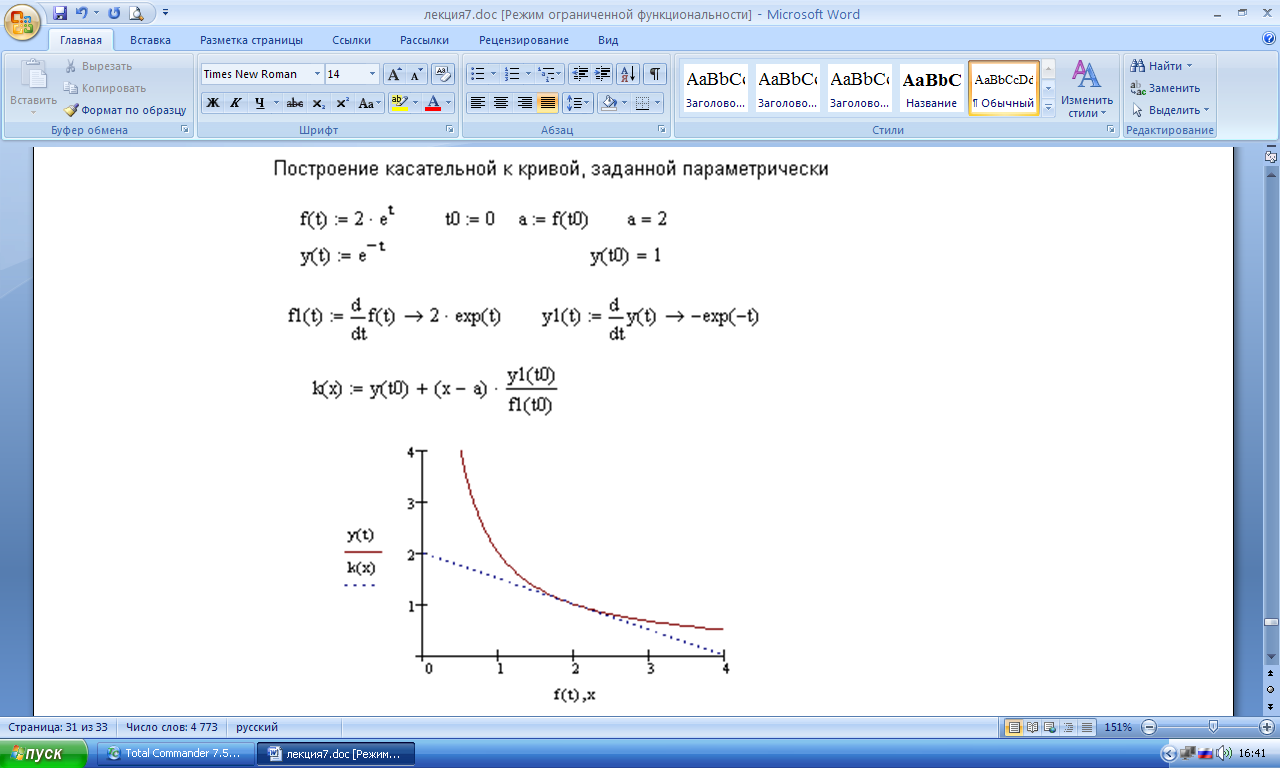The image size is (1280, 768).
Task: Decrease paragraph indent
Action: [580, 74]
